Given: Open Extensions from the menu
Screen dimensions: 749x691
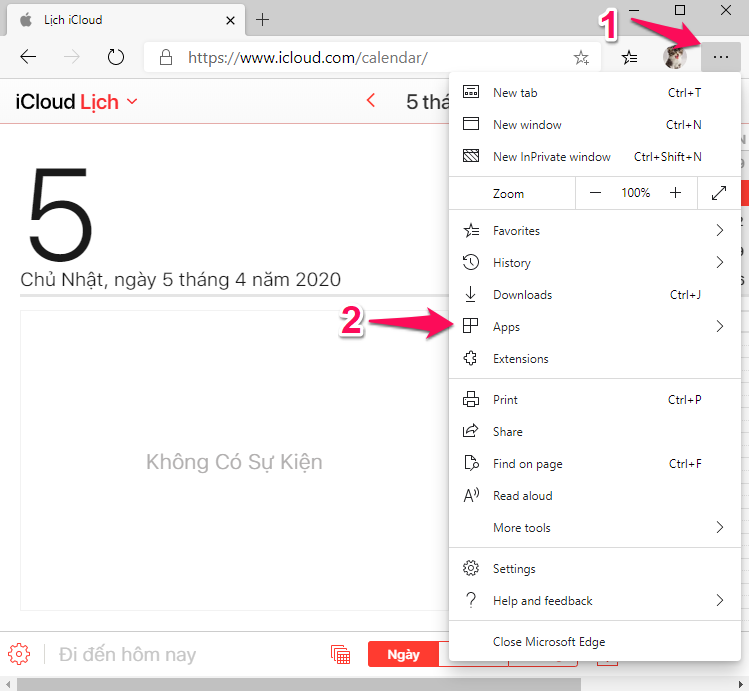Looking at the screenshot, I should click(x=595, y=359).
